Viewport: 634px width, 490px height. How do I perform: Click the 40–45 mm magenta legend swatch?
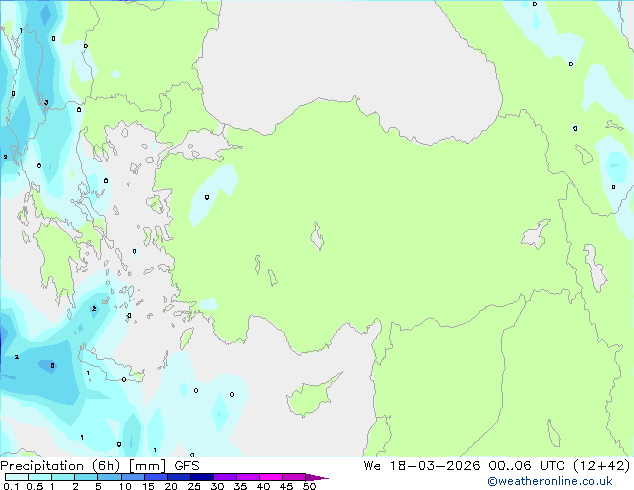click(x=271, y=477)
